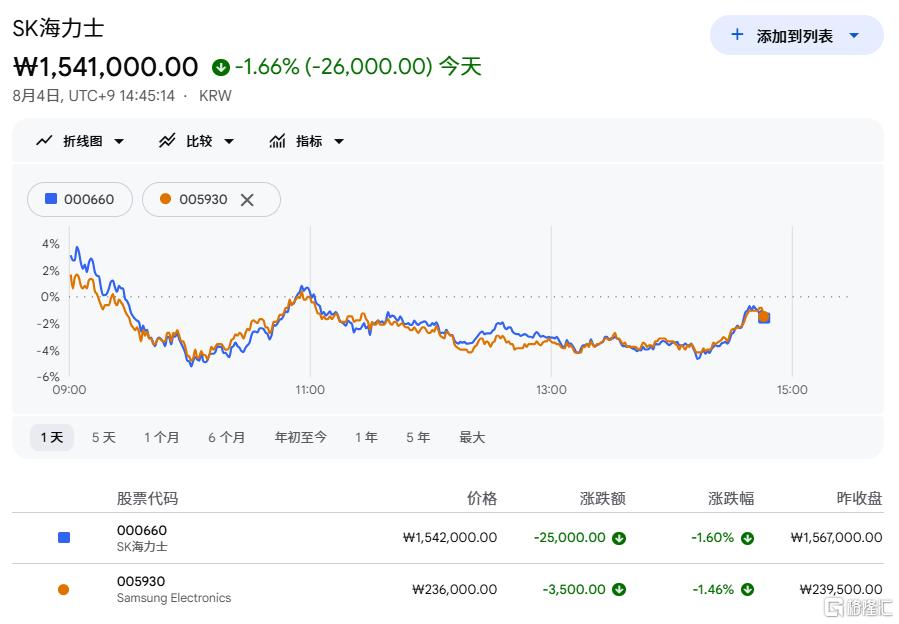
Task: Click the 股票代码 column header
Action: 147,498
